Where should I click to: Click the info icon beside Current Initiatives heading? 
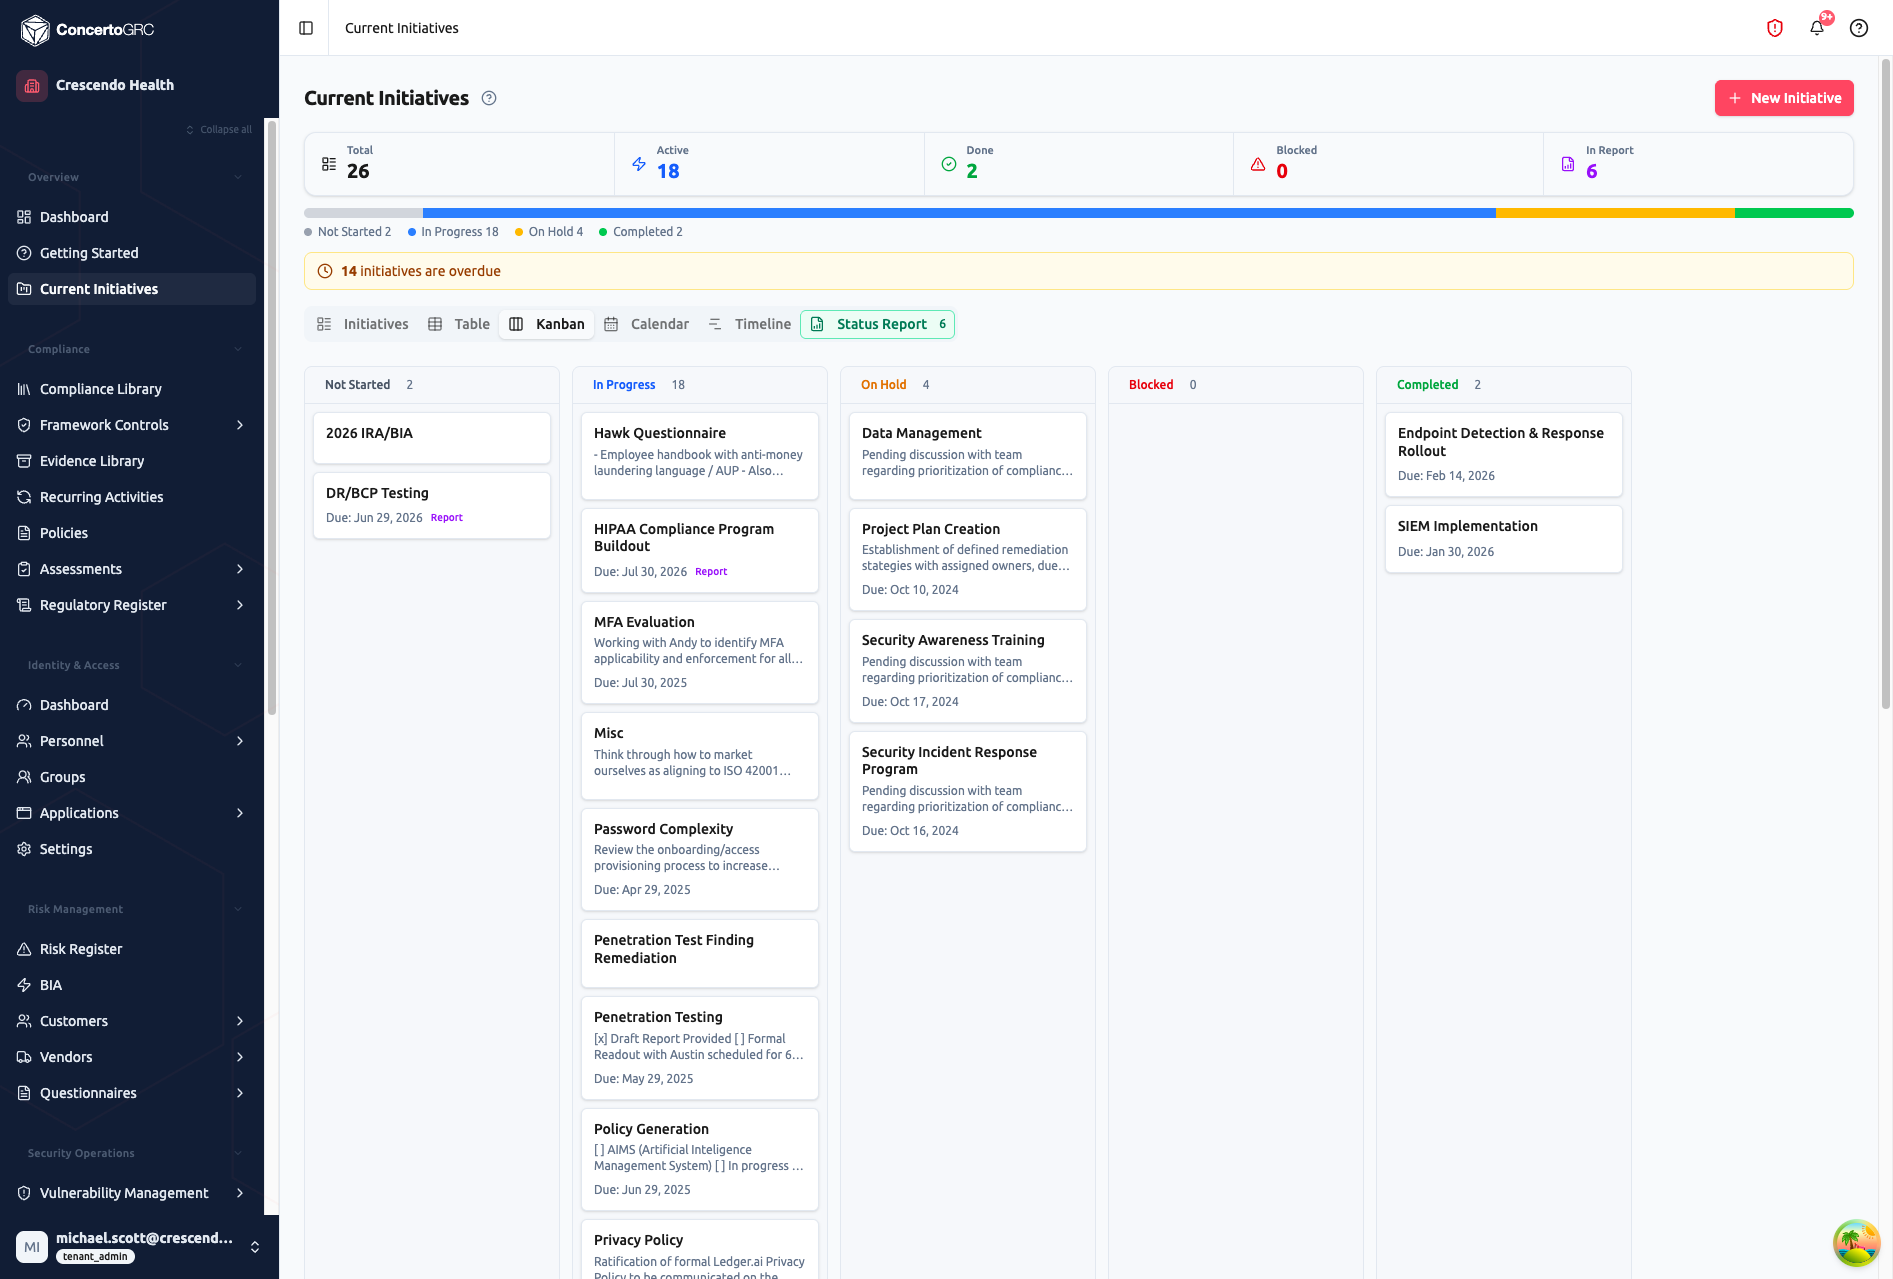tap(489, 98)
